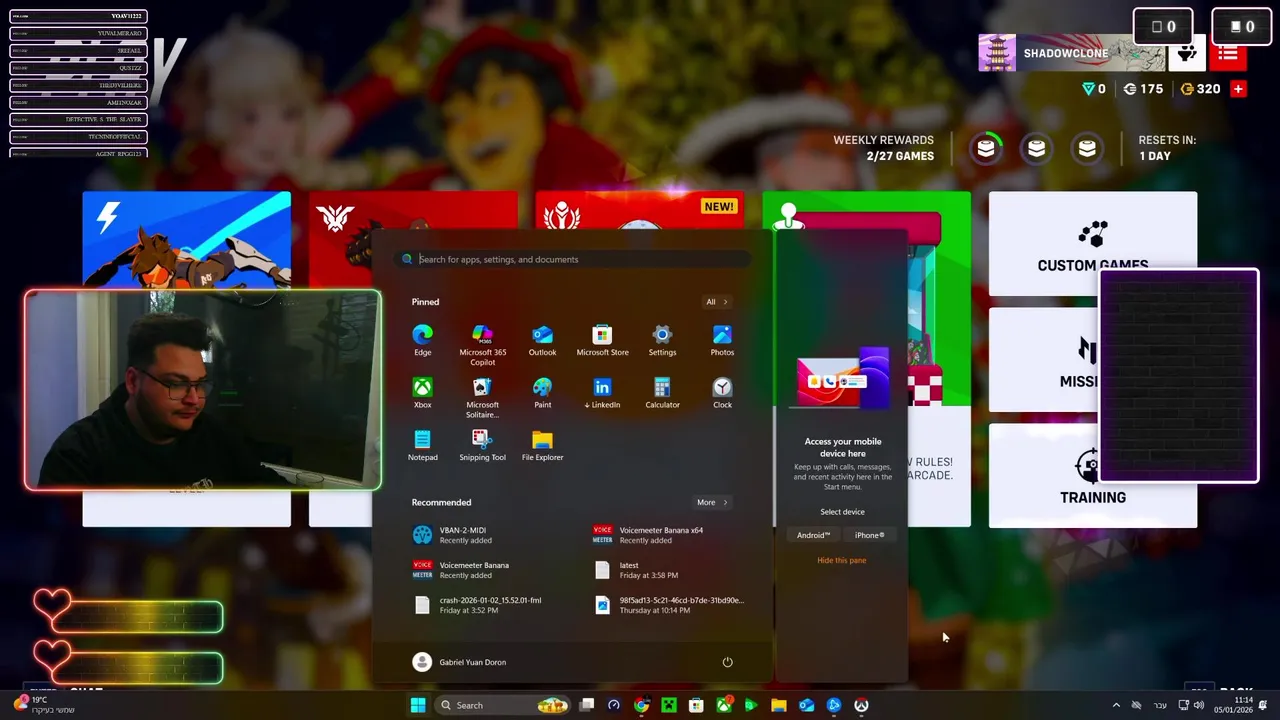This screenshot has height=720, width=1280.
Task: Open the red Overwatch menu list button
Action: tap(1228, 53)
